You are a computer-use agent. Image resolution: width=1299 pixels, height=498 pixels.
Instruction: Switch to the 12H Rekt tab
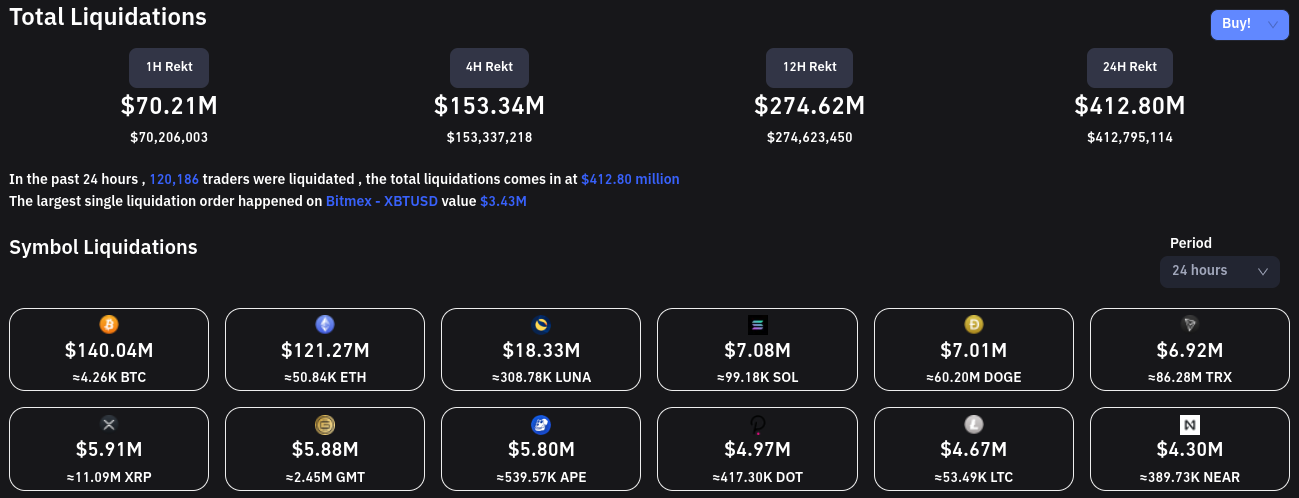(x=809, y=67)
